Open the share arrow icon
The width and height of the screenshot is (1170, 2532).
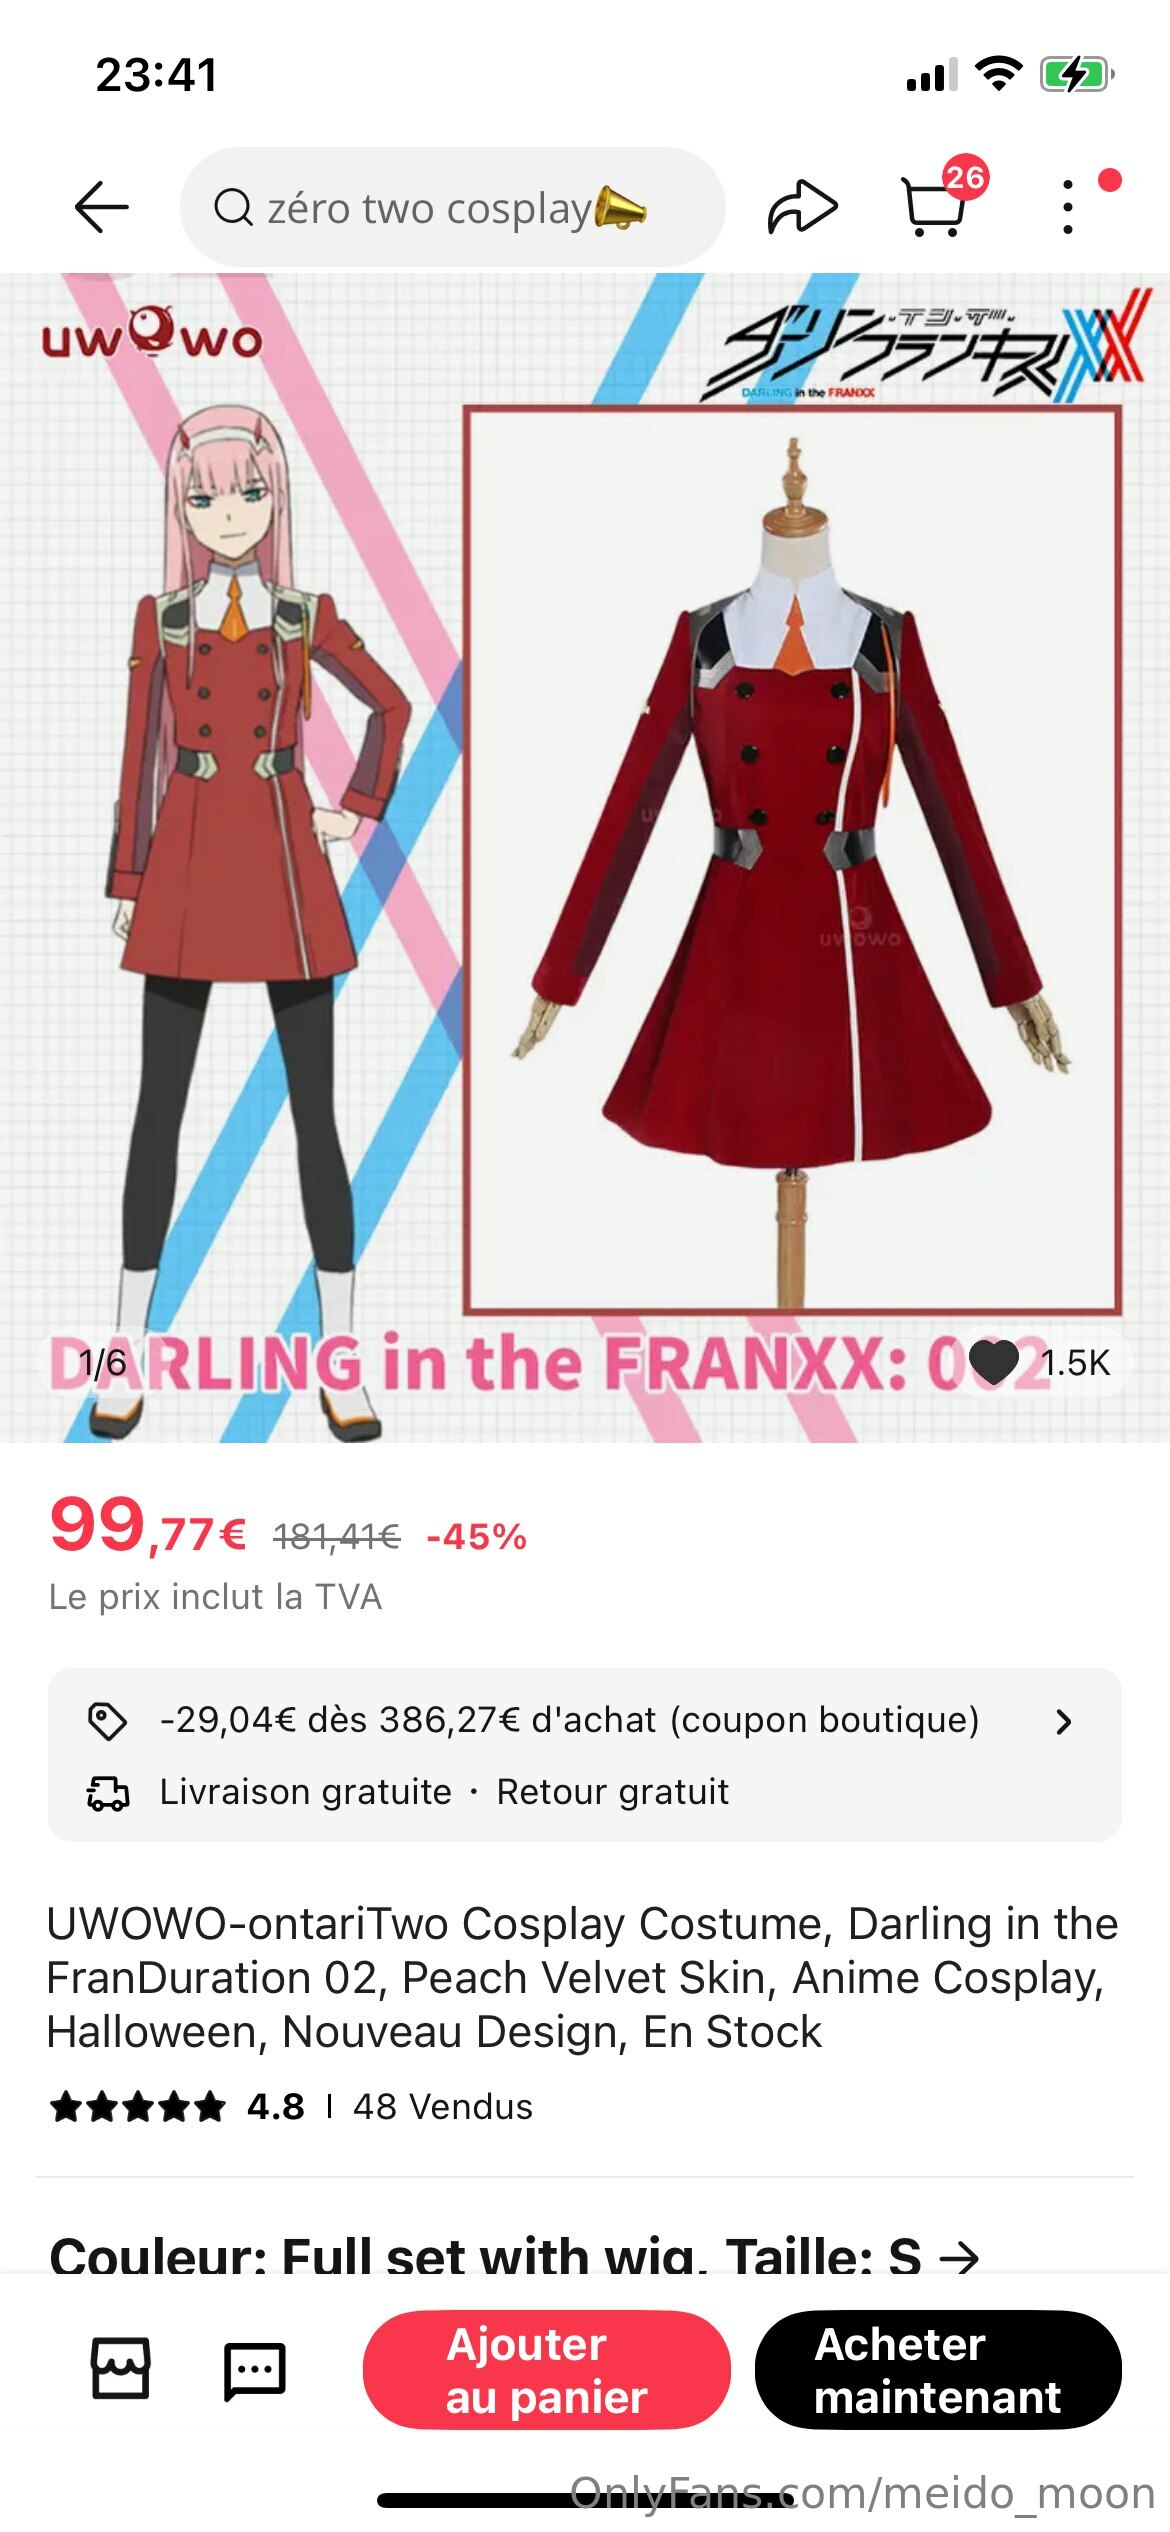click(802, 207)
